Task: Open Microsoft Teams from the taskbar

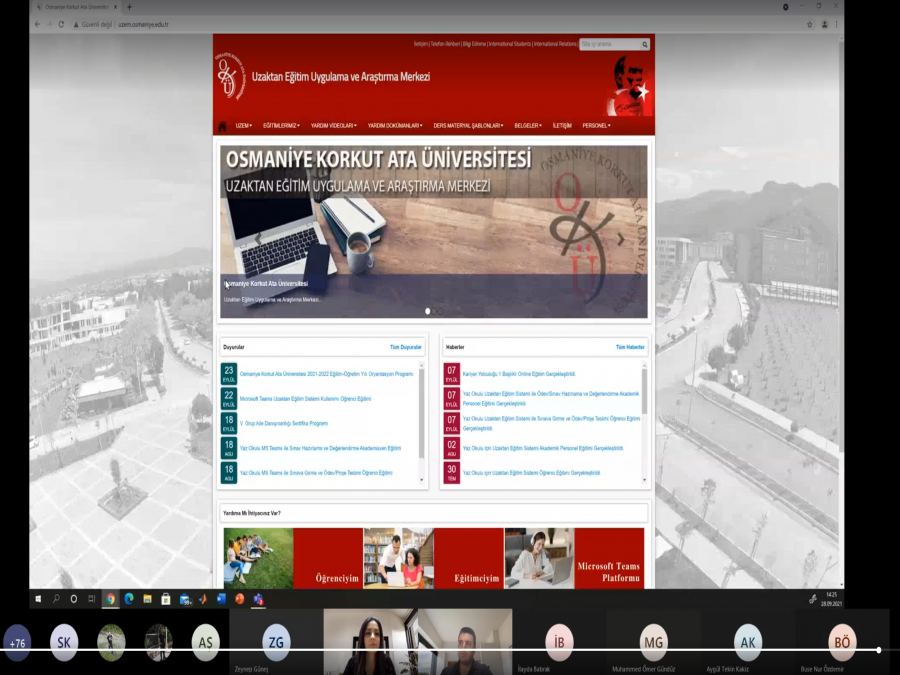Action: pyautogui.click(x=258, y=599)
